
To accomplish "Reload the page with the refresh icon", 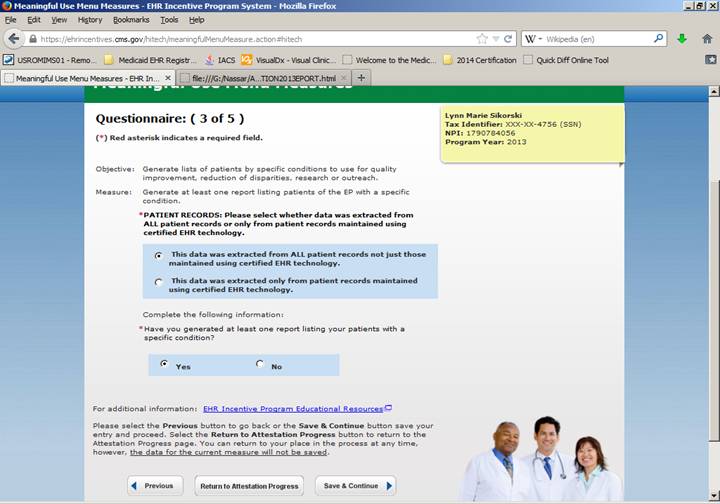I will (x=508, y=39).
